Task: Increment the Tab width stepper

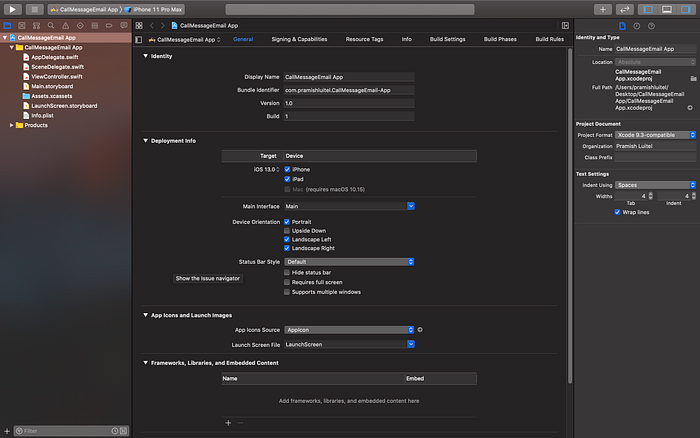Action: click(x=650, y=194)
